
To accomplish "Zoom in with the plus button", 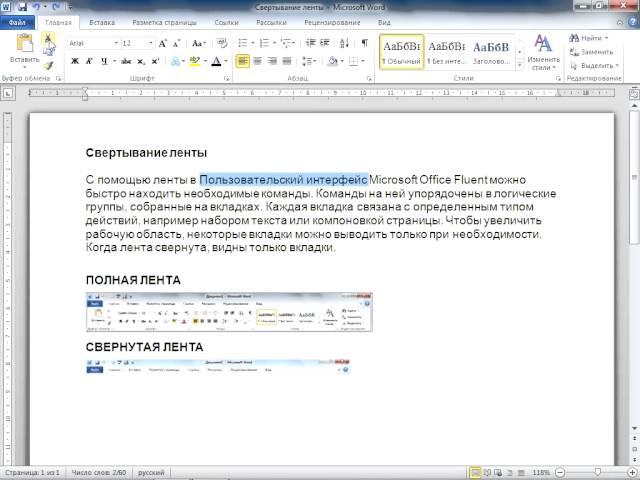I will point(632,472).
